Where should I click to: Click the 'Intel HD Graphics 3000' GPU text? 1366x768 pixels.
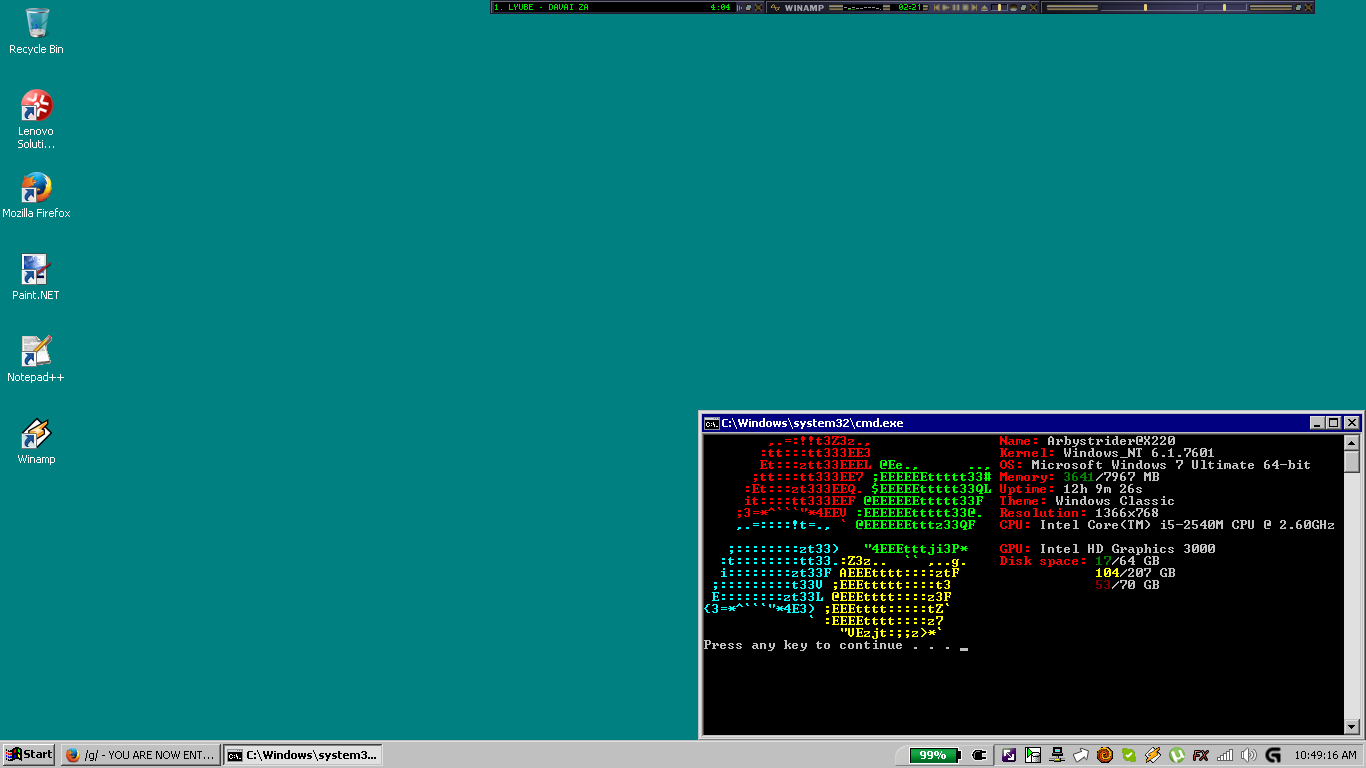click(x=1127, y=549)
